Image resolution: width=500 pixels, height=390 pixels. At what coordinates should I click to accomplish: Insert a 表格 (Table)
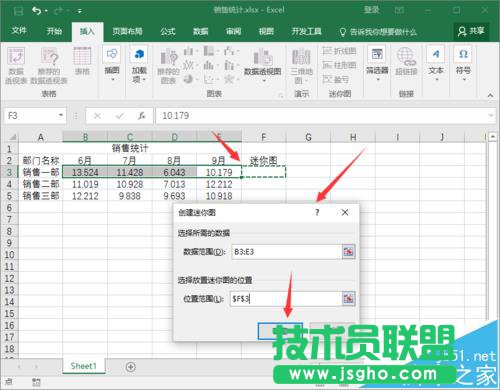(82, 61)
